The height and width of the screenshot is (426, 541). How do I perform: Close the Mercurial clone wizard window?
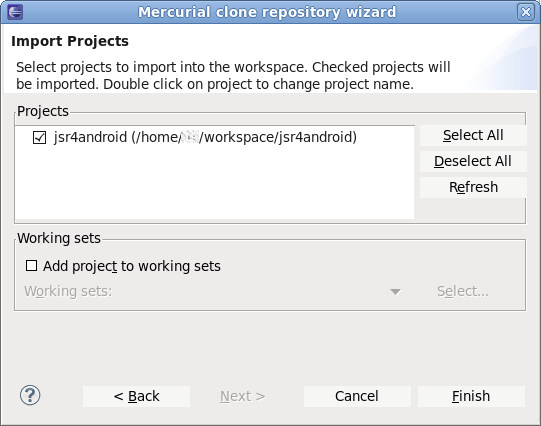coord(525,12)
